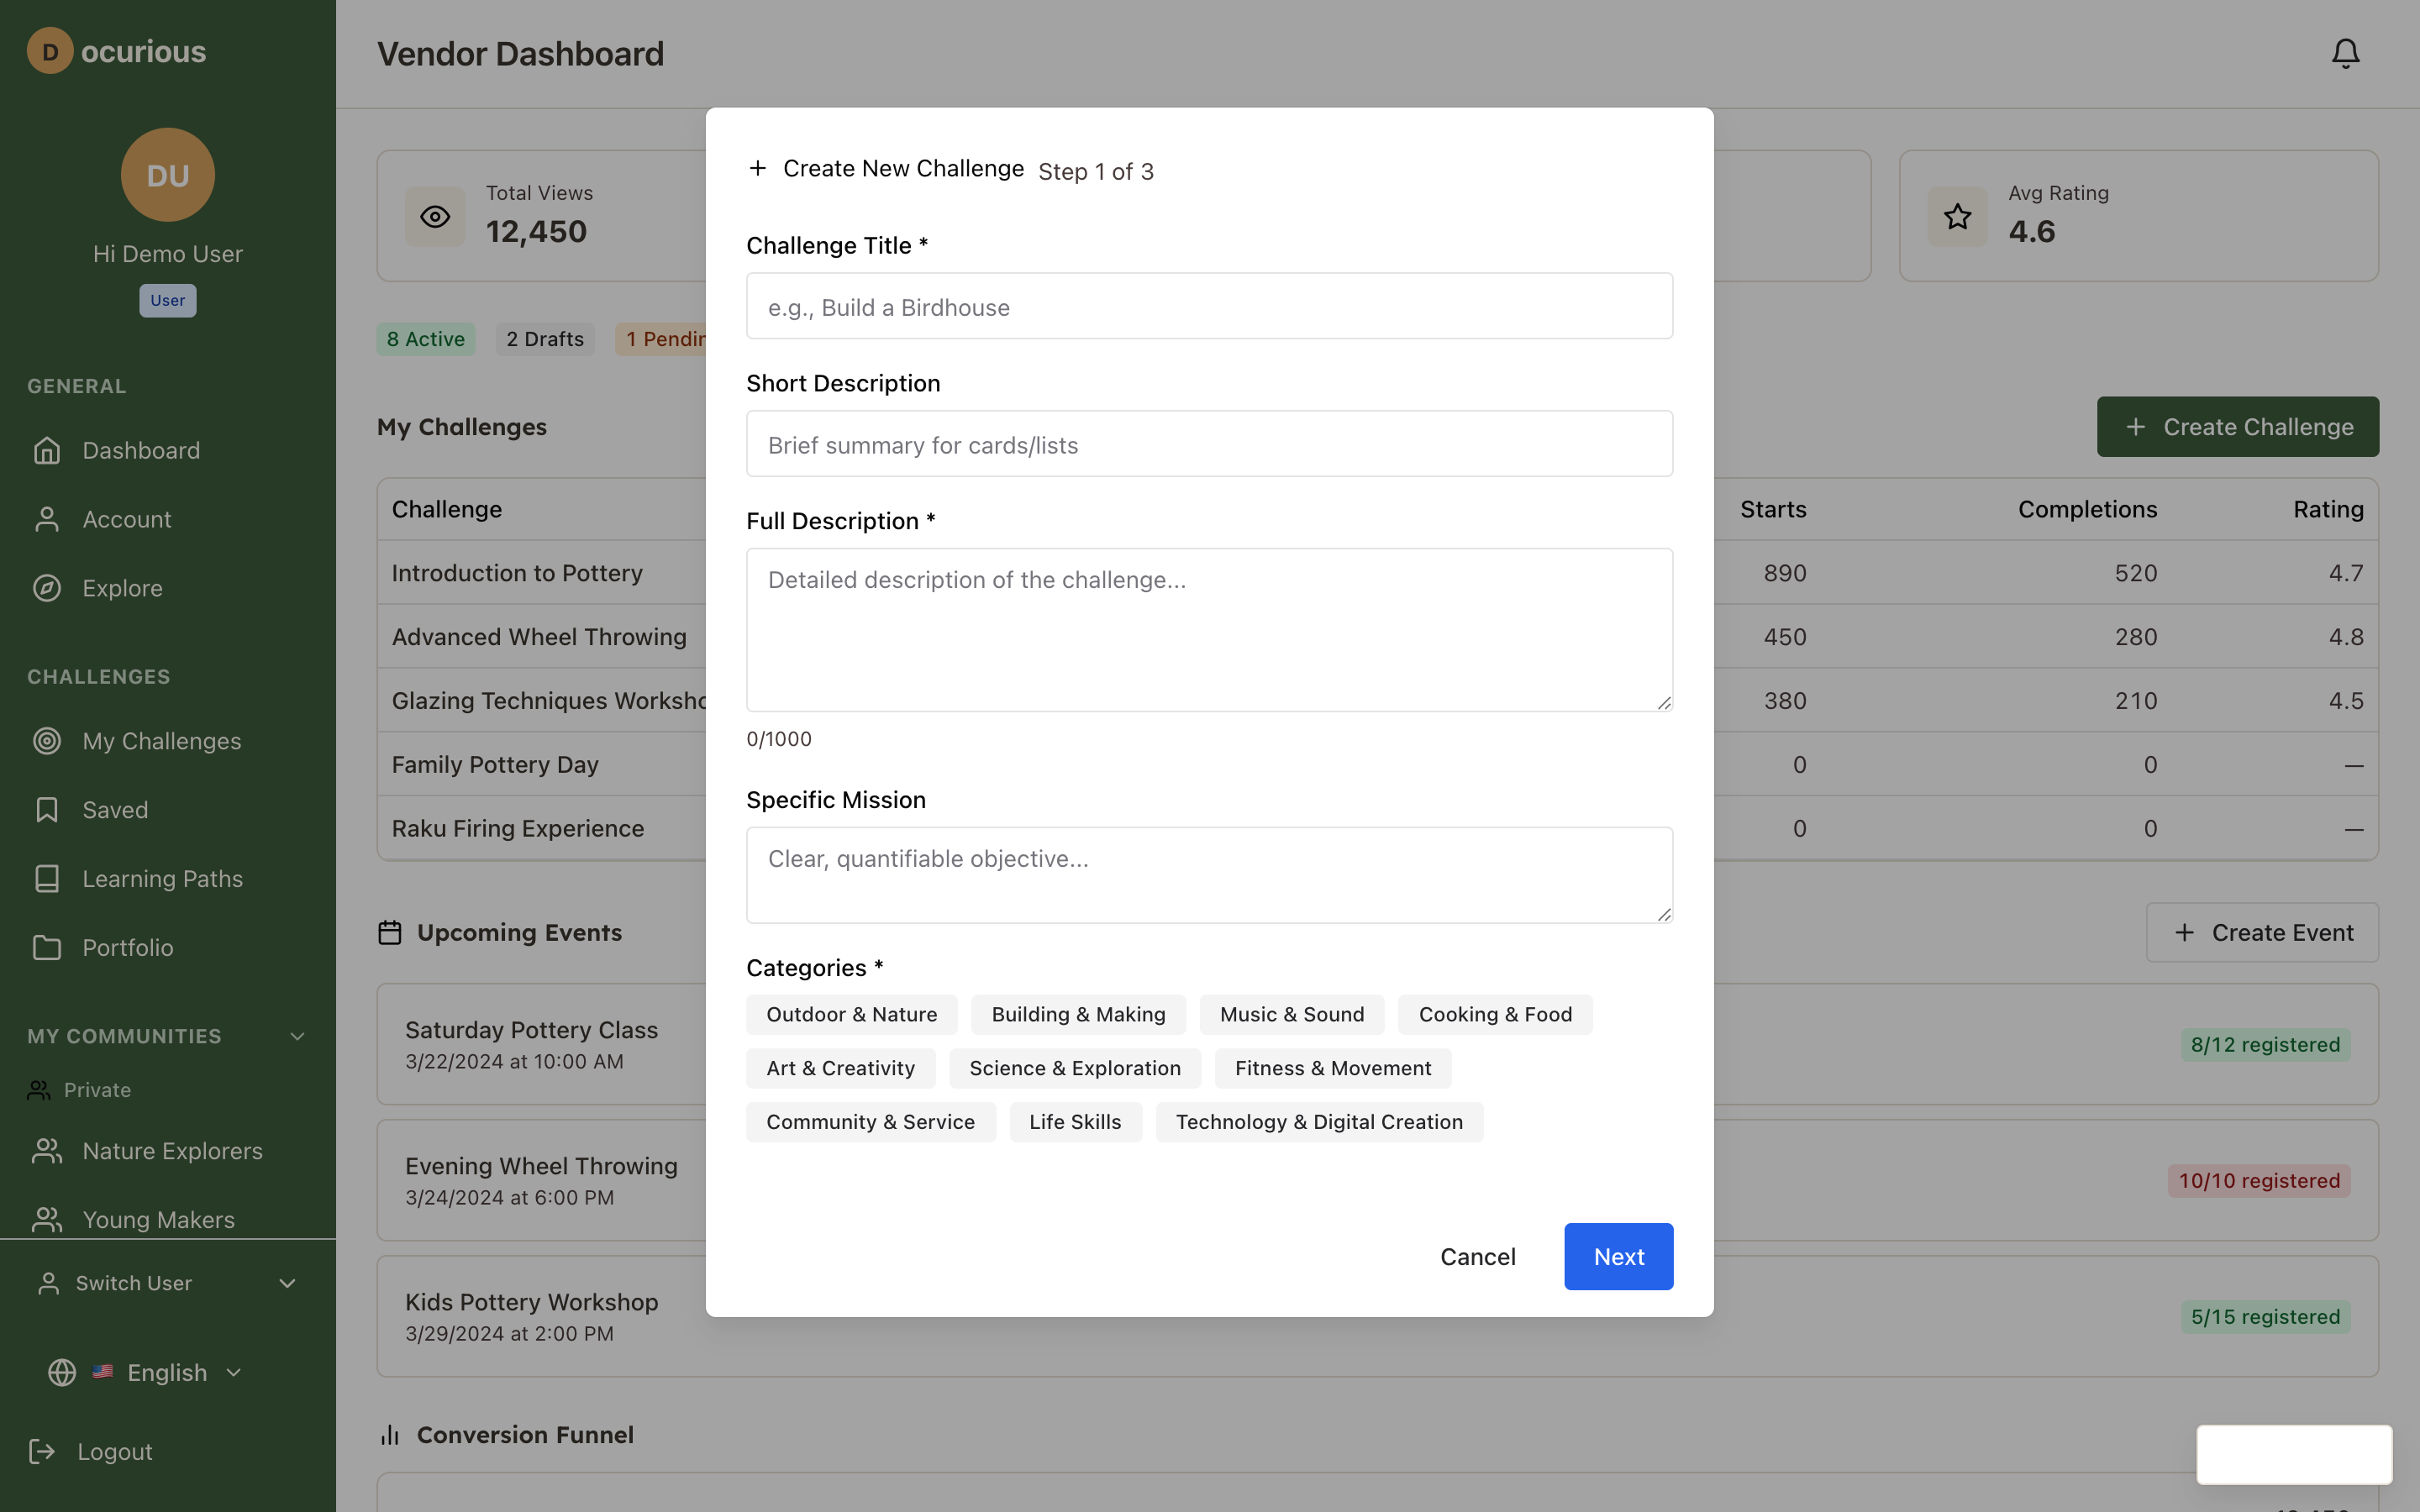
Task: Expand the Switch User dropdown
Action: 288,1283
